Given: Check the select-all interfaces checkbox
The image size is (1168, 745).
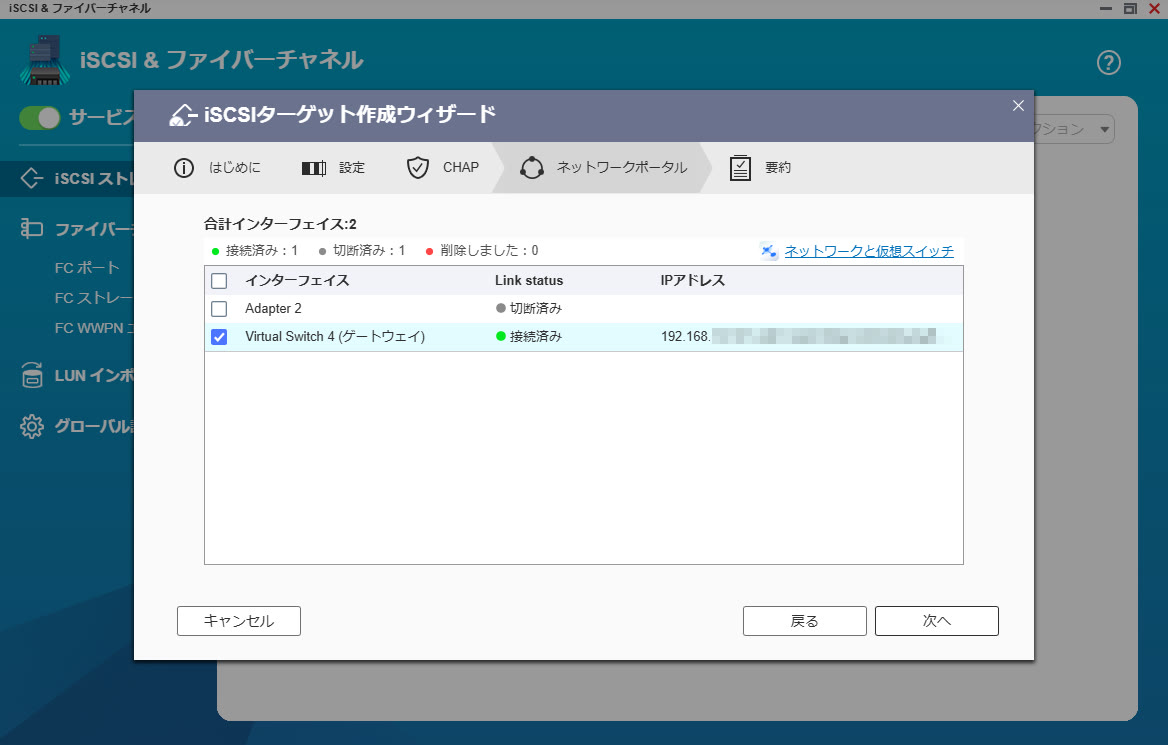Looking at the screenshot, I should pyautogui.click(x=219, y=281).
